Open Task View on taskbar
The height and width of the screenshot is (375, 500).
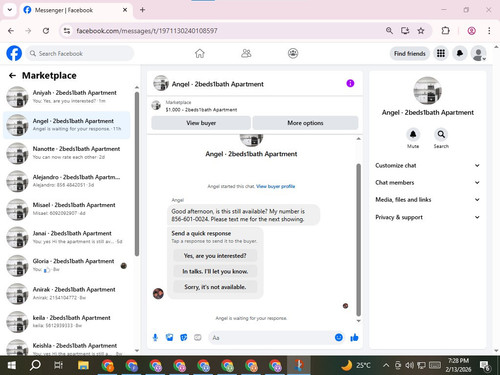coord(59,365)
